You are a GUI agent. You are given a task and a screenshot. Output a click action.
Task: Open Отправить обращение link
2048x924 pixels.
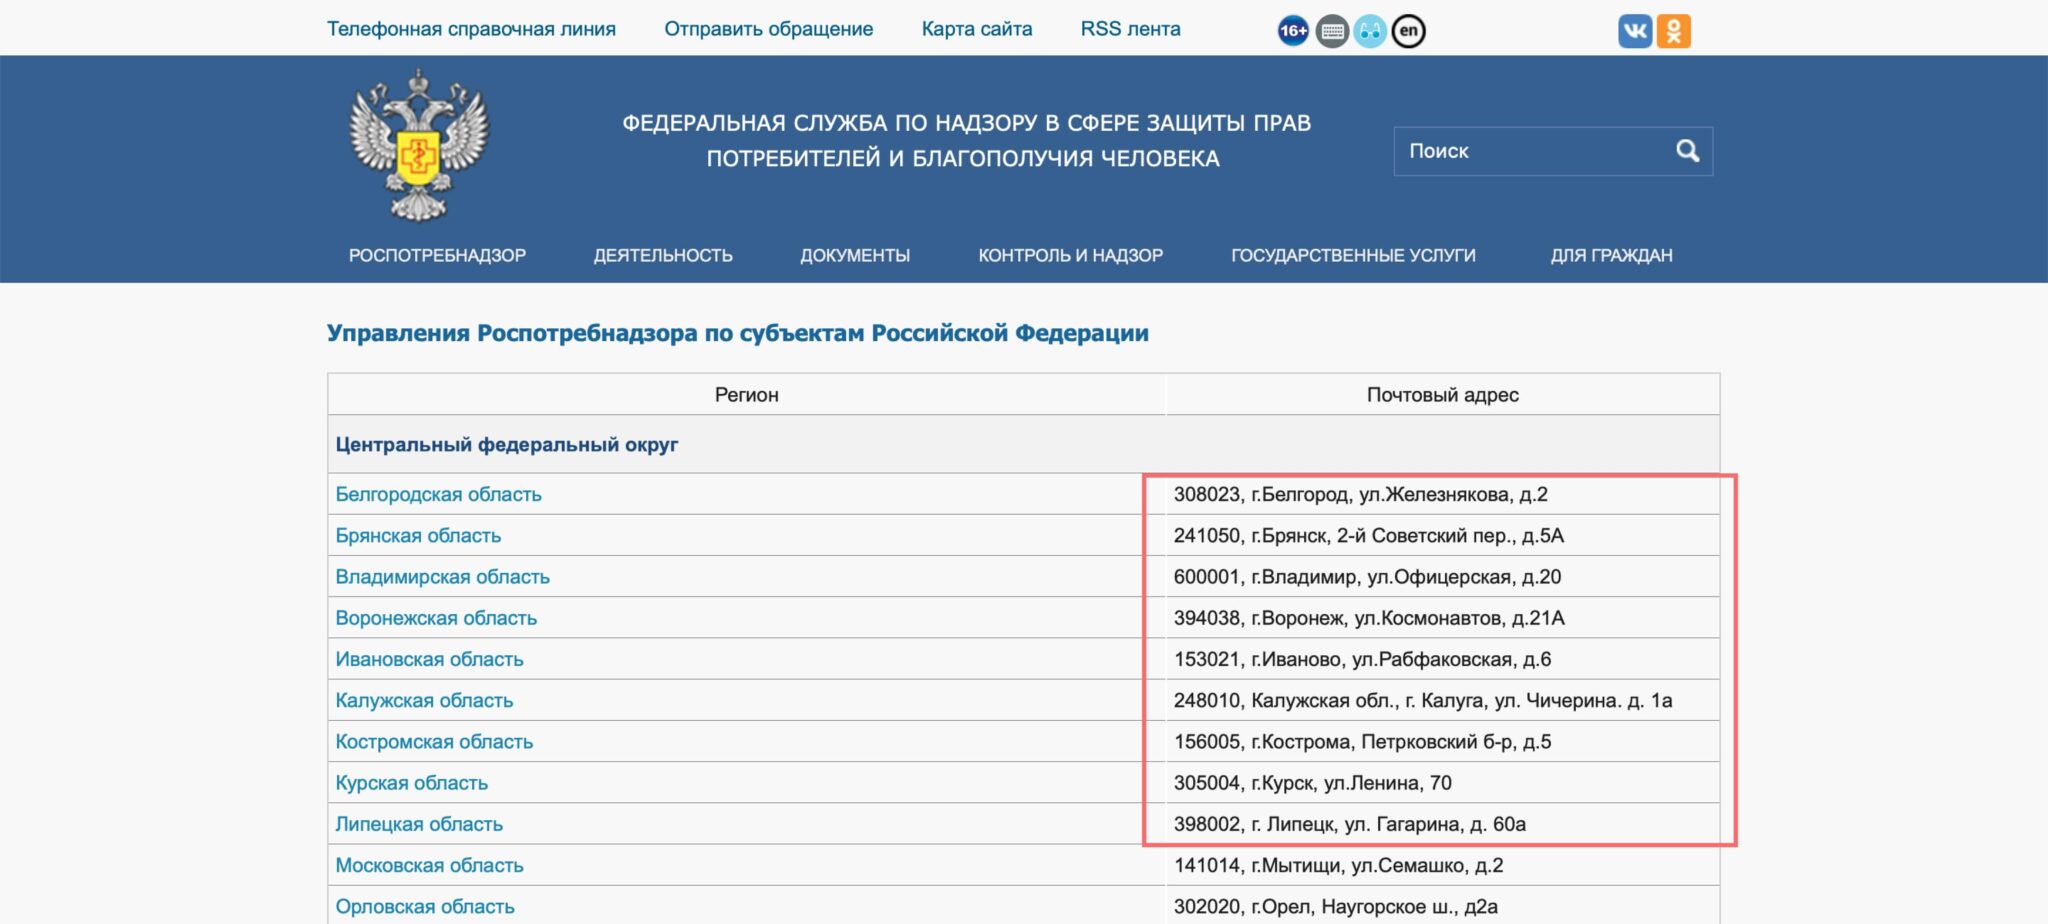tap(769, 29)
